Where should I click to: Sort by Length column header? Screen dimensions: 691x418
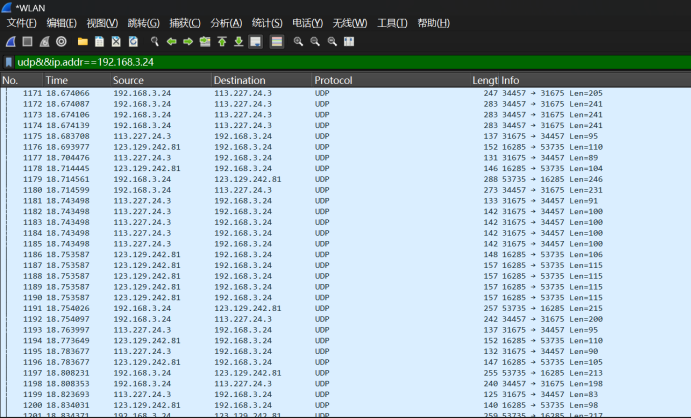click(x=485, y=80)
